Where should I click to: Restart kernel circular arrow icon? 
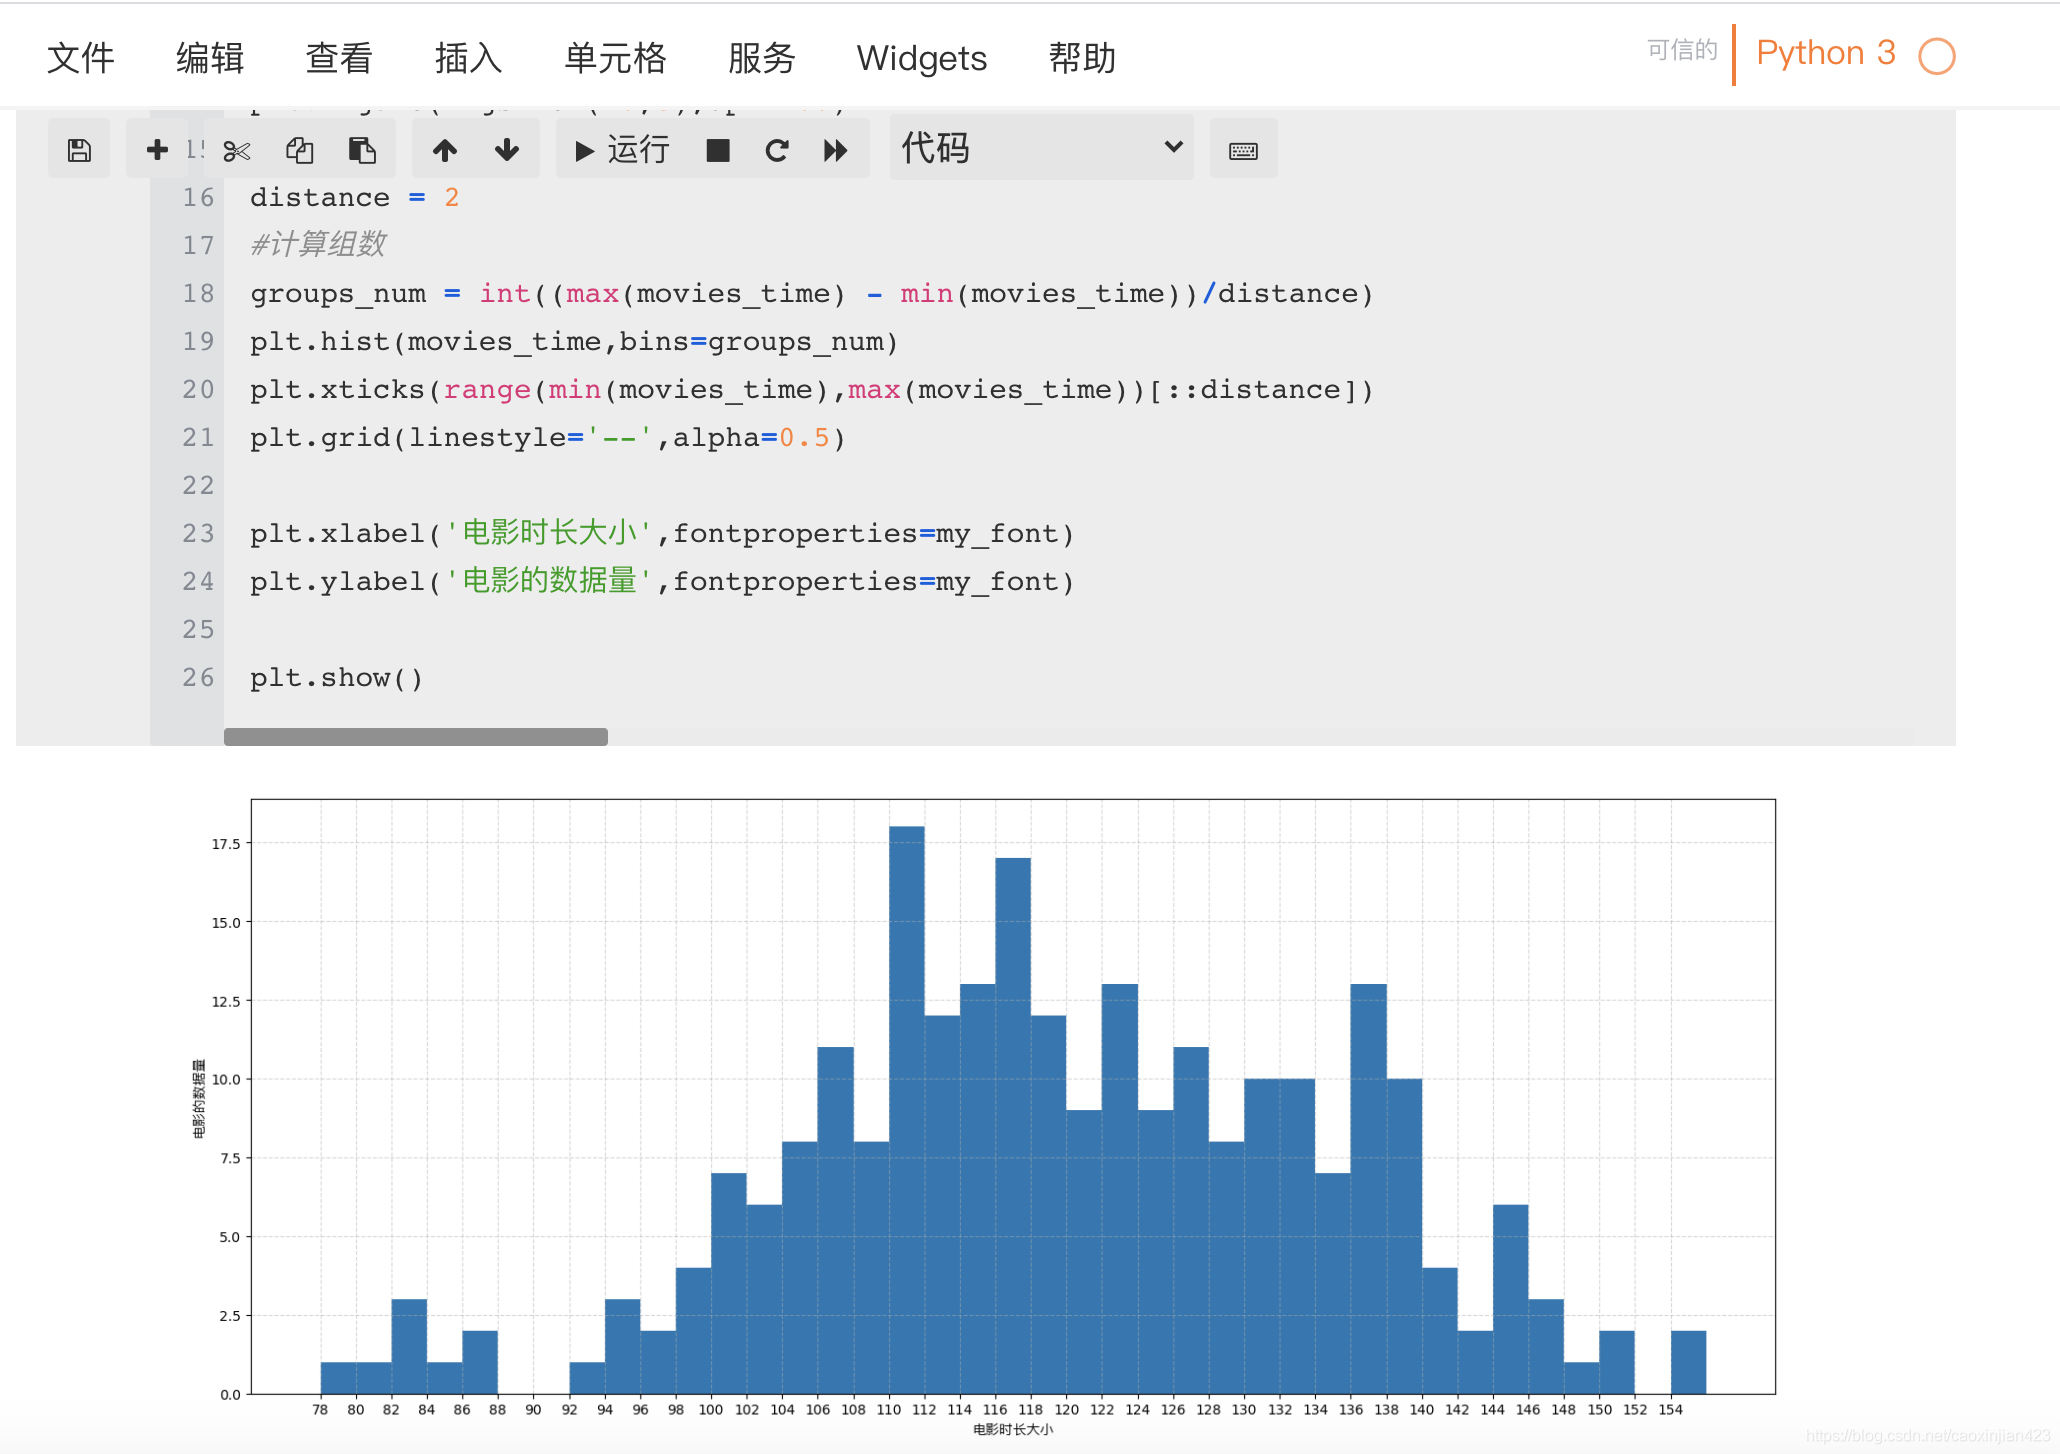[x=777, y=150]
